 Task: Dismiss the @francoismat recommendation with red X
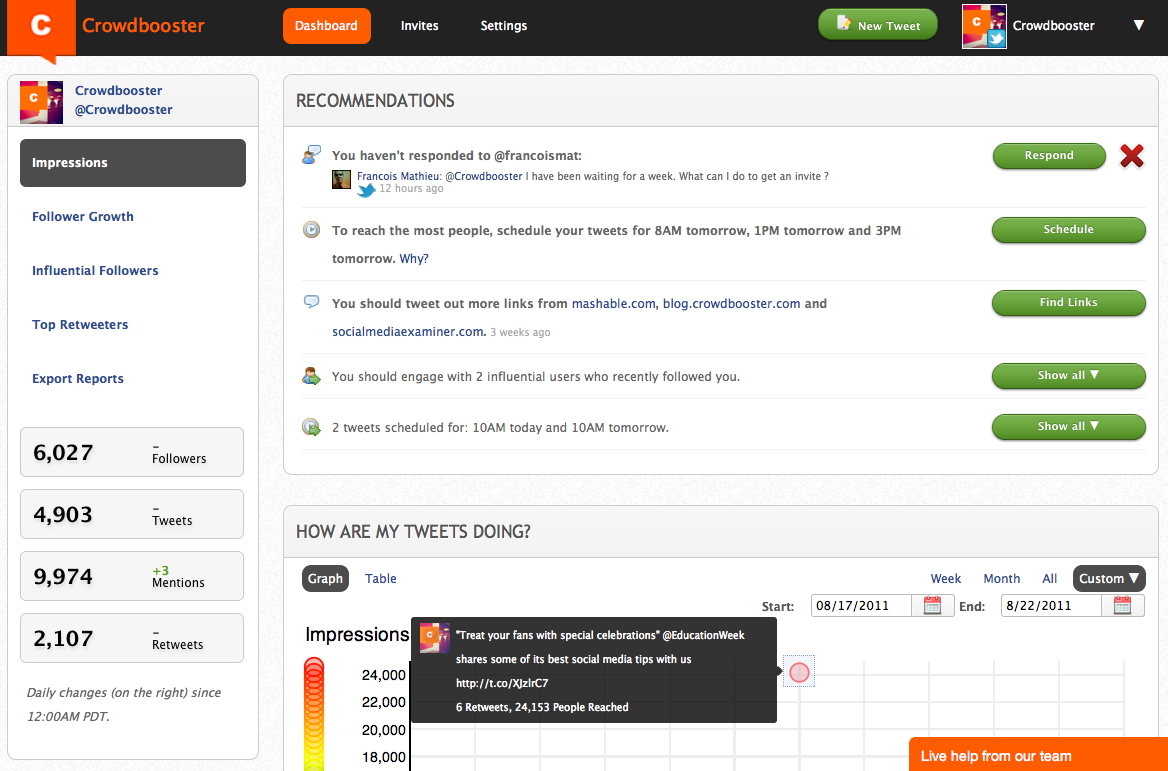click(x=1132, y=156)
